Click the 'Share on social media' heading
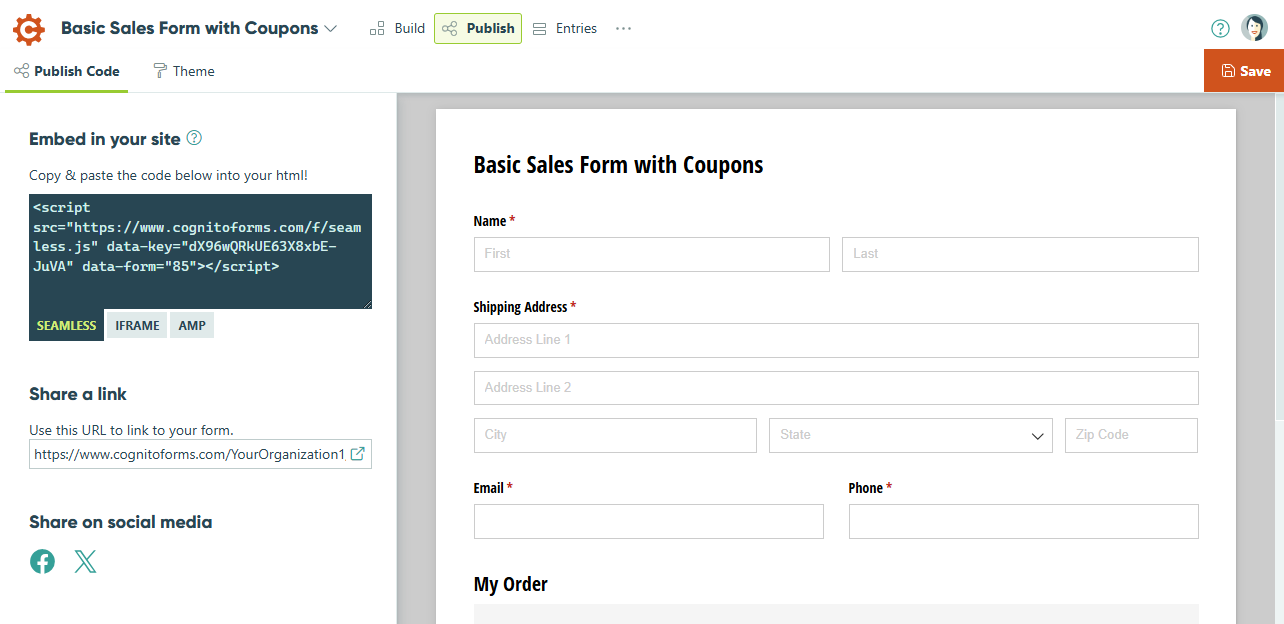 point(121,522)
